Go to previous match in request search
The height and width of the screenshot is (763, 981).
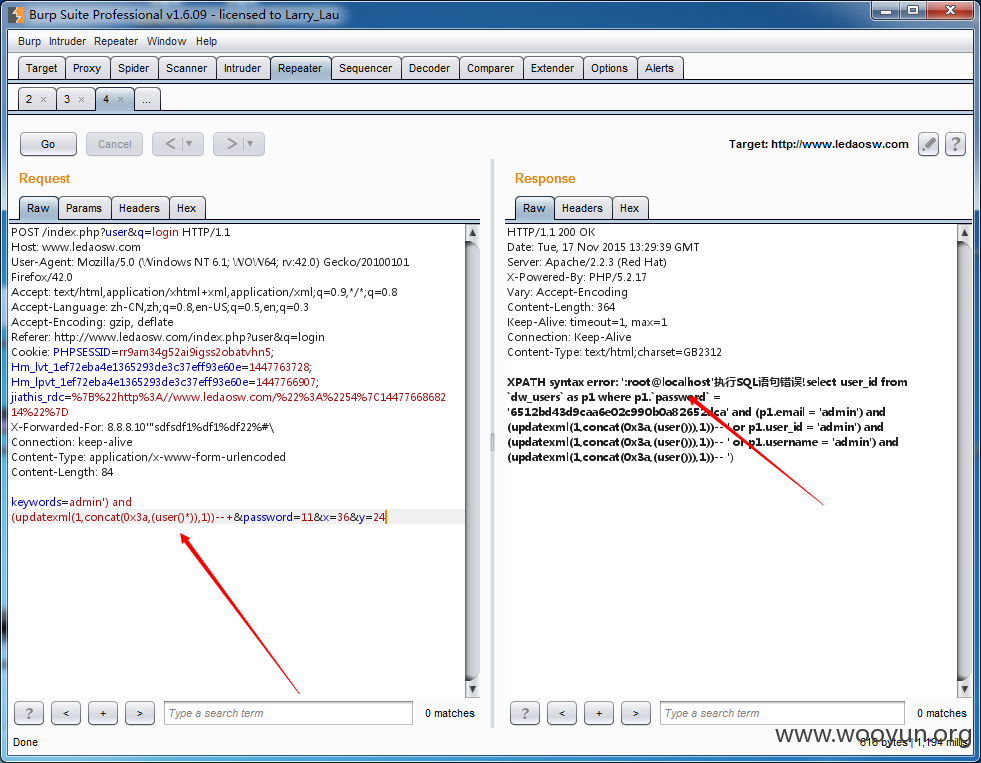click(66, 713)
